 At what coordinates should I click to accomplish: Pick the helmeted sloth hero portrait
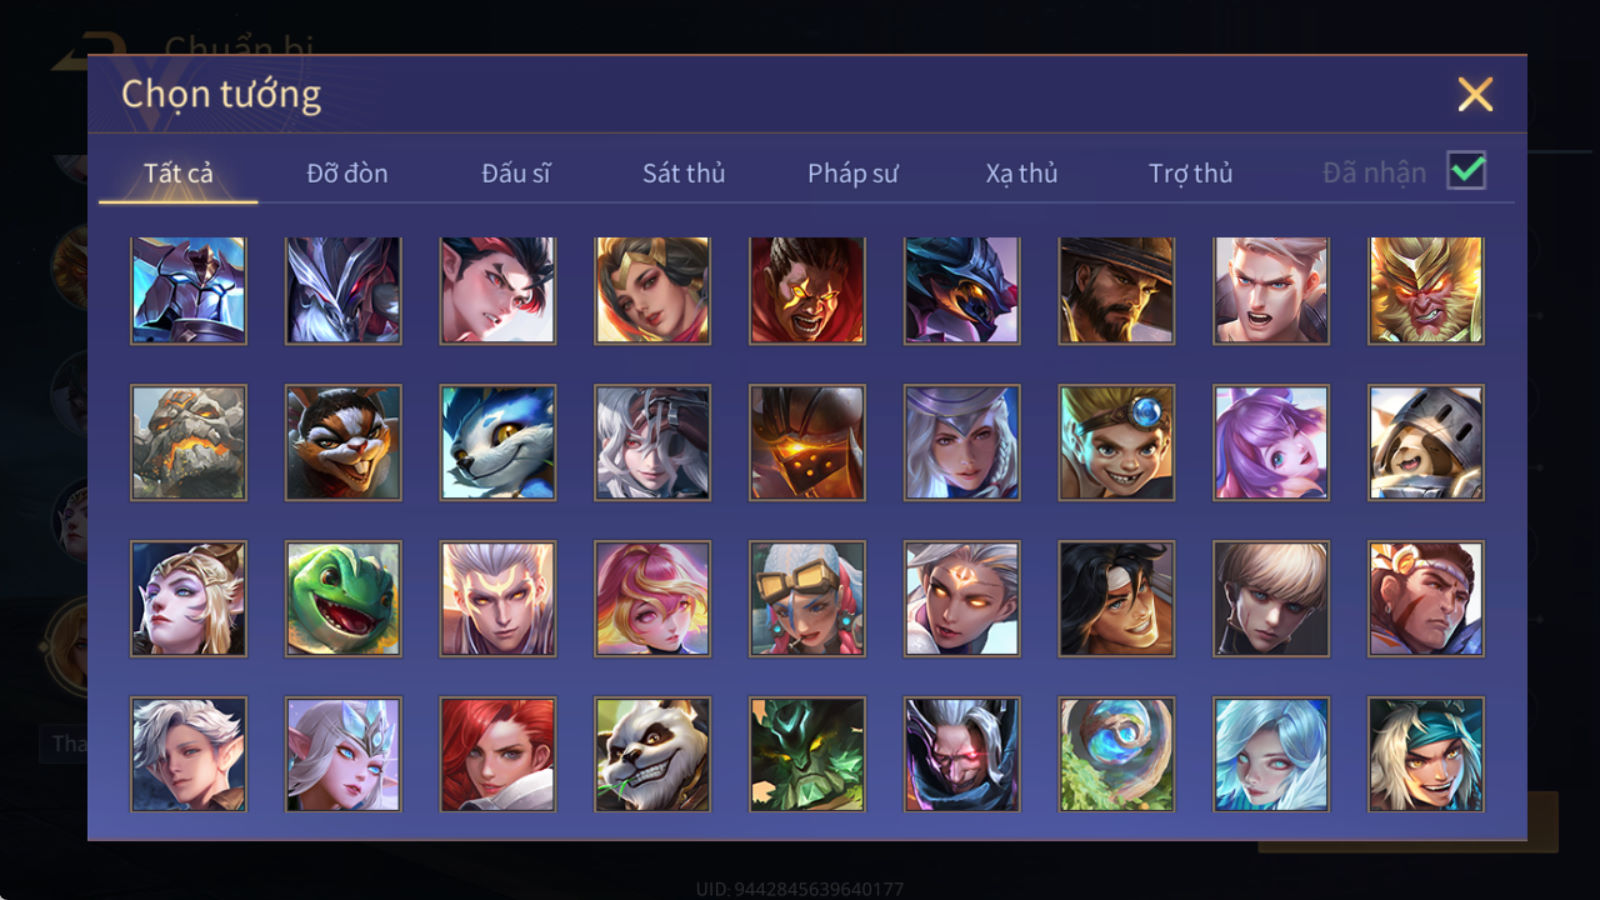(x=1426, y=443)
